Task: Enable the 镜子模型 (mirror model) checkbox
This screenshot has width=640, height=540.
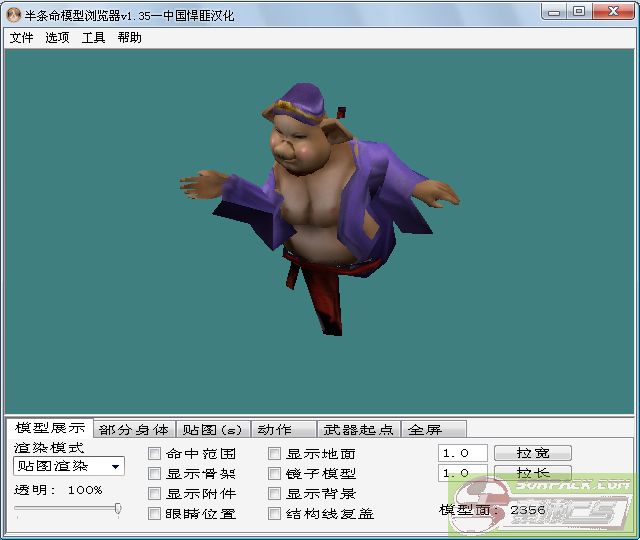Action: pyautogui.click(x=275, y=474)
